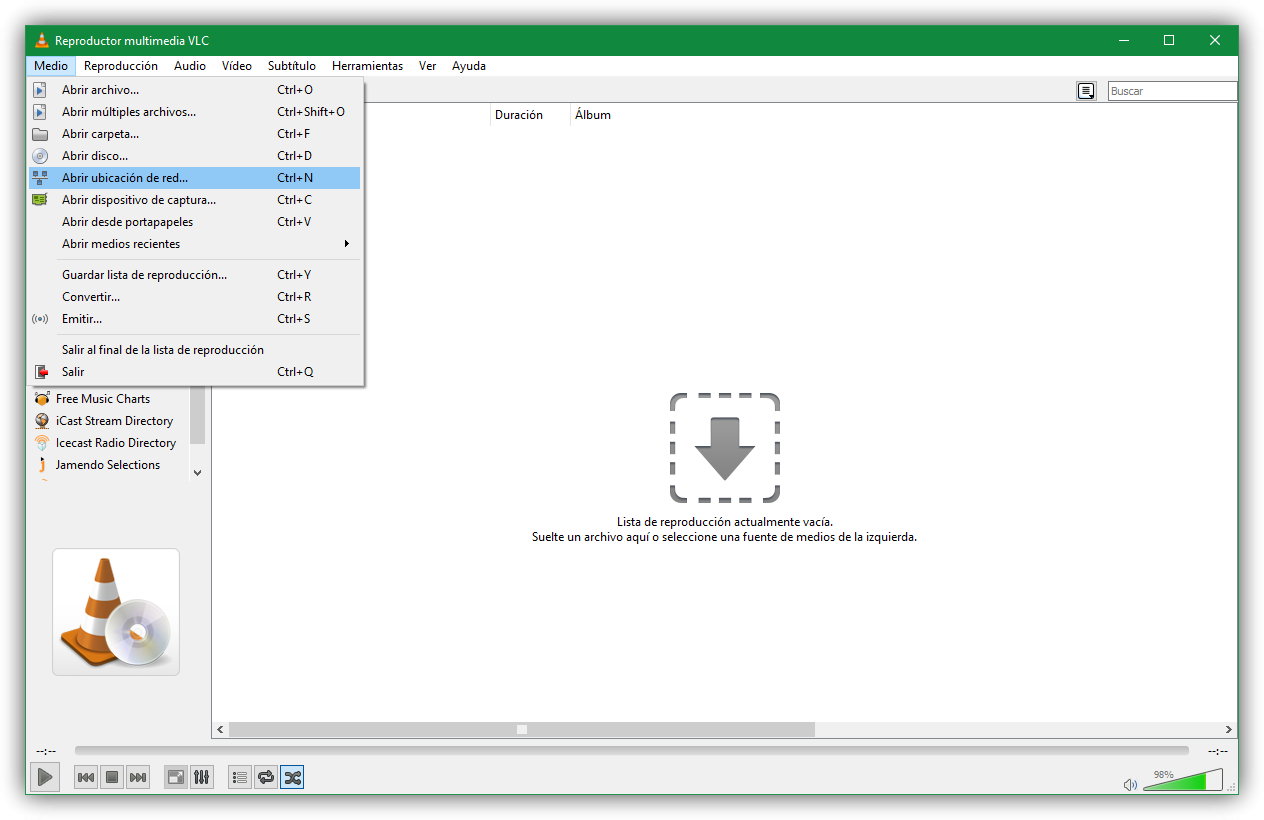Click the VLC cone title bar icon

pyautogui.click(x=41, y=41)
